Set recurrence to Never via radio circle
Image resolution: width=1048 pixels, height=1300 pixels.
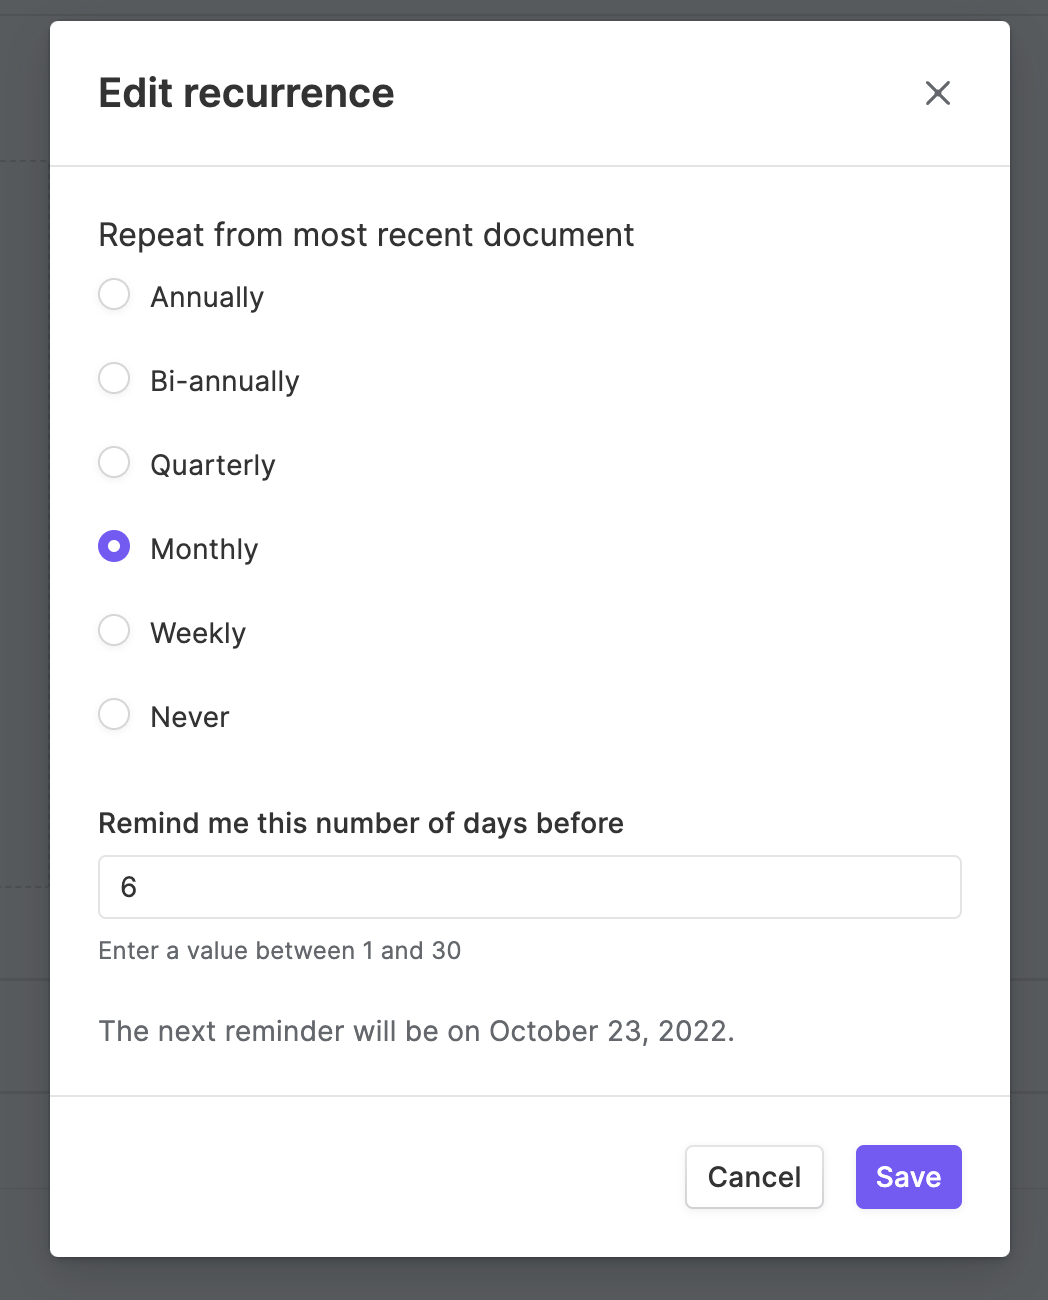point(114,715)
